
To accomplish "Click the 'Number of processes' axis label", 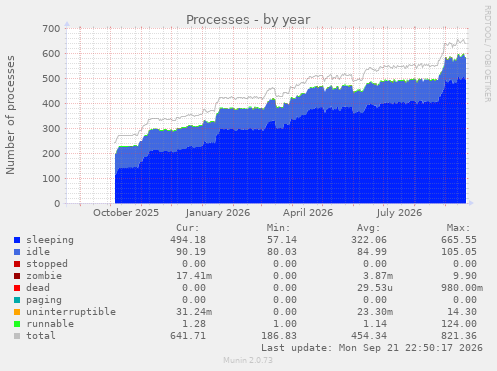I will pyautogui.click(x=10, y=115).
